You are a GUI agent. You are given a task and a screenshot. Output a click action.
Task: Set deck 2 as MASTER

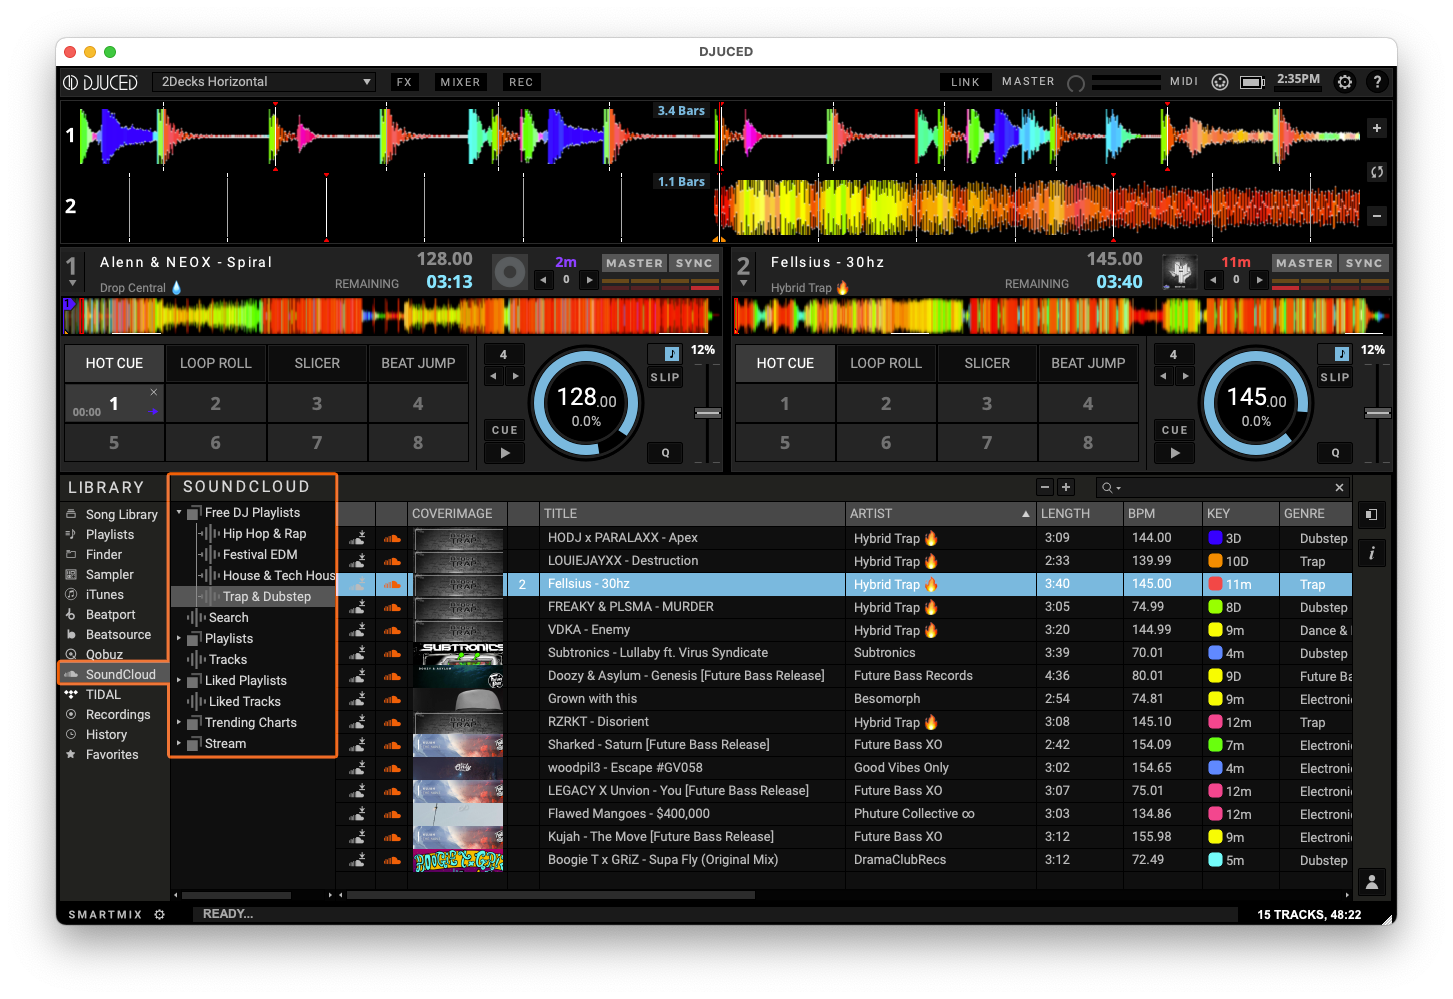tap(1303, 262)
